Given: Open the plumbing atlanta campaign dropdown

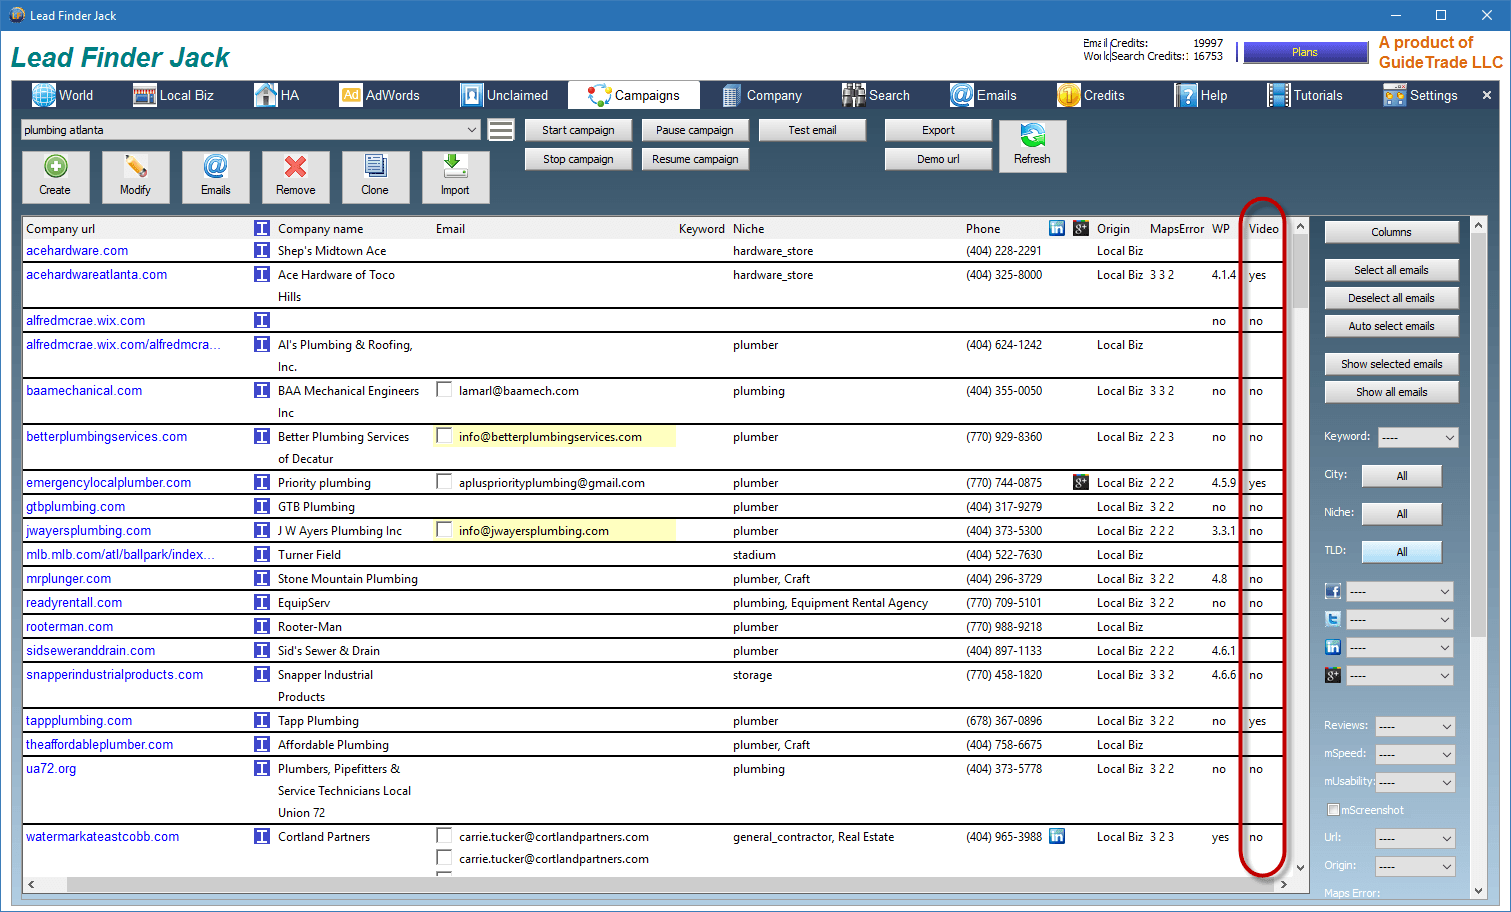Looking at the screenshot, I should [x=472, y=130].
